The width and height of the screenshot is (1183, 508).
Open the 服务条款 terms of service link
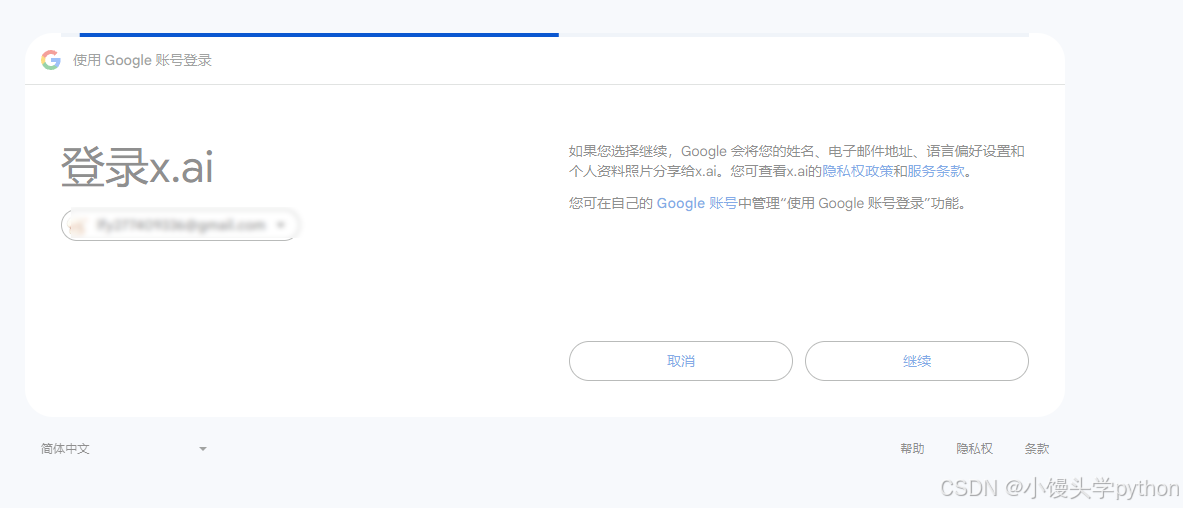click(936, 171)
